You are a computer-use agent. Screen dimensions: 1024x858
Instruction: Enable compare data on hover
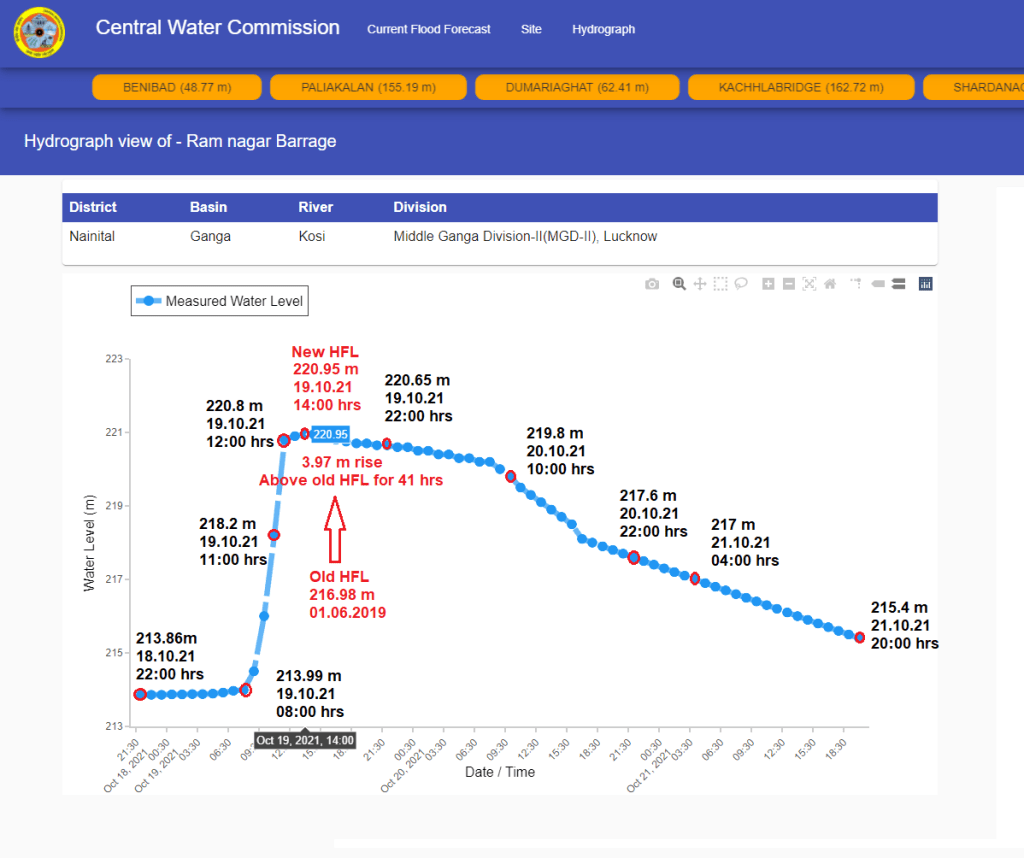pos(898,284)
